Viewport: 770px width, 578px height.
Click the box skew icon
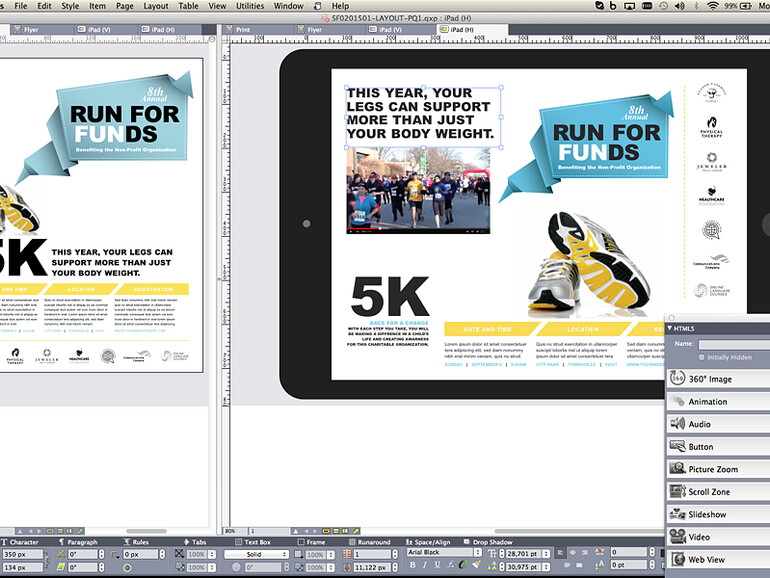pos(61,567)
